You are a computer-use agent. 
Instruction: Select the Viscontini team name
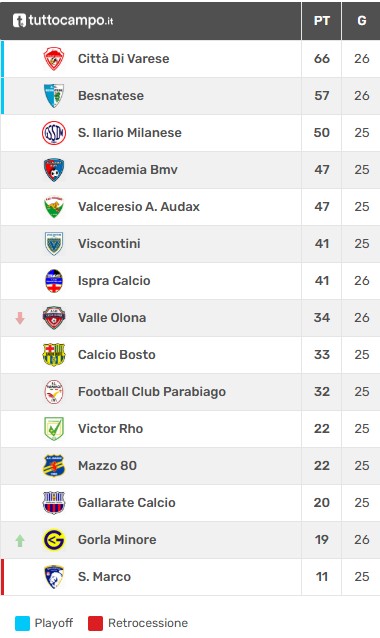pos(109,244)
